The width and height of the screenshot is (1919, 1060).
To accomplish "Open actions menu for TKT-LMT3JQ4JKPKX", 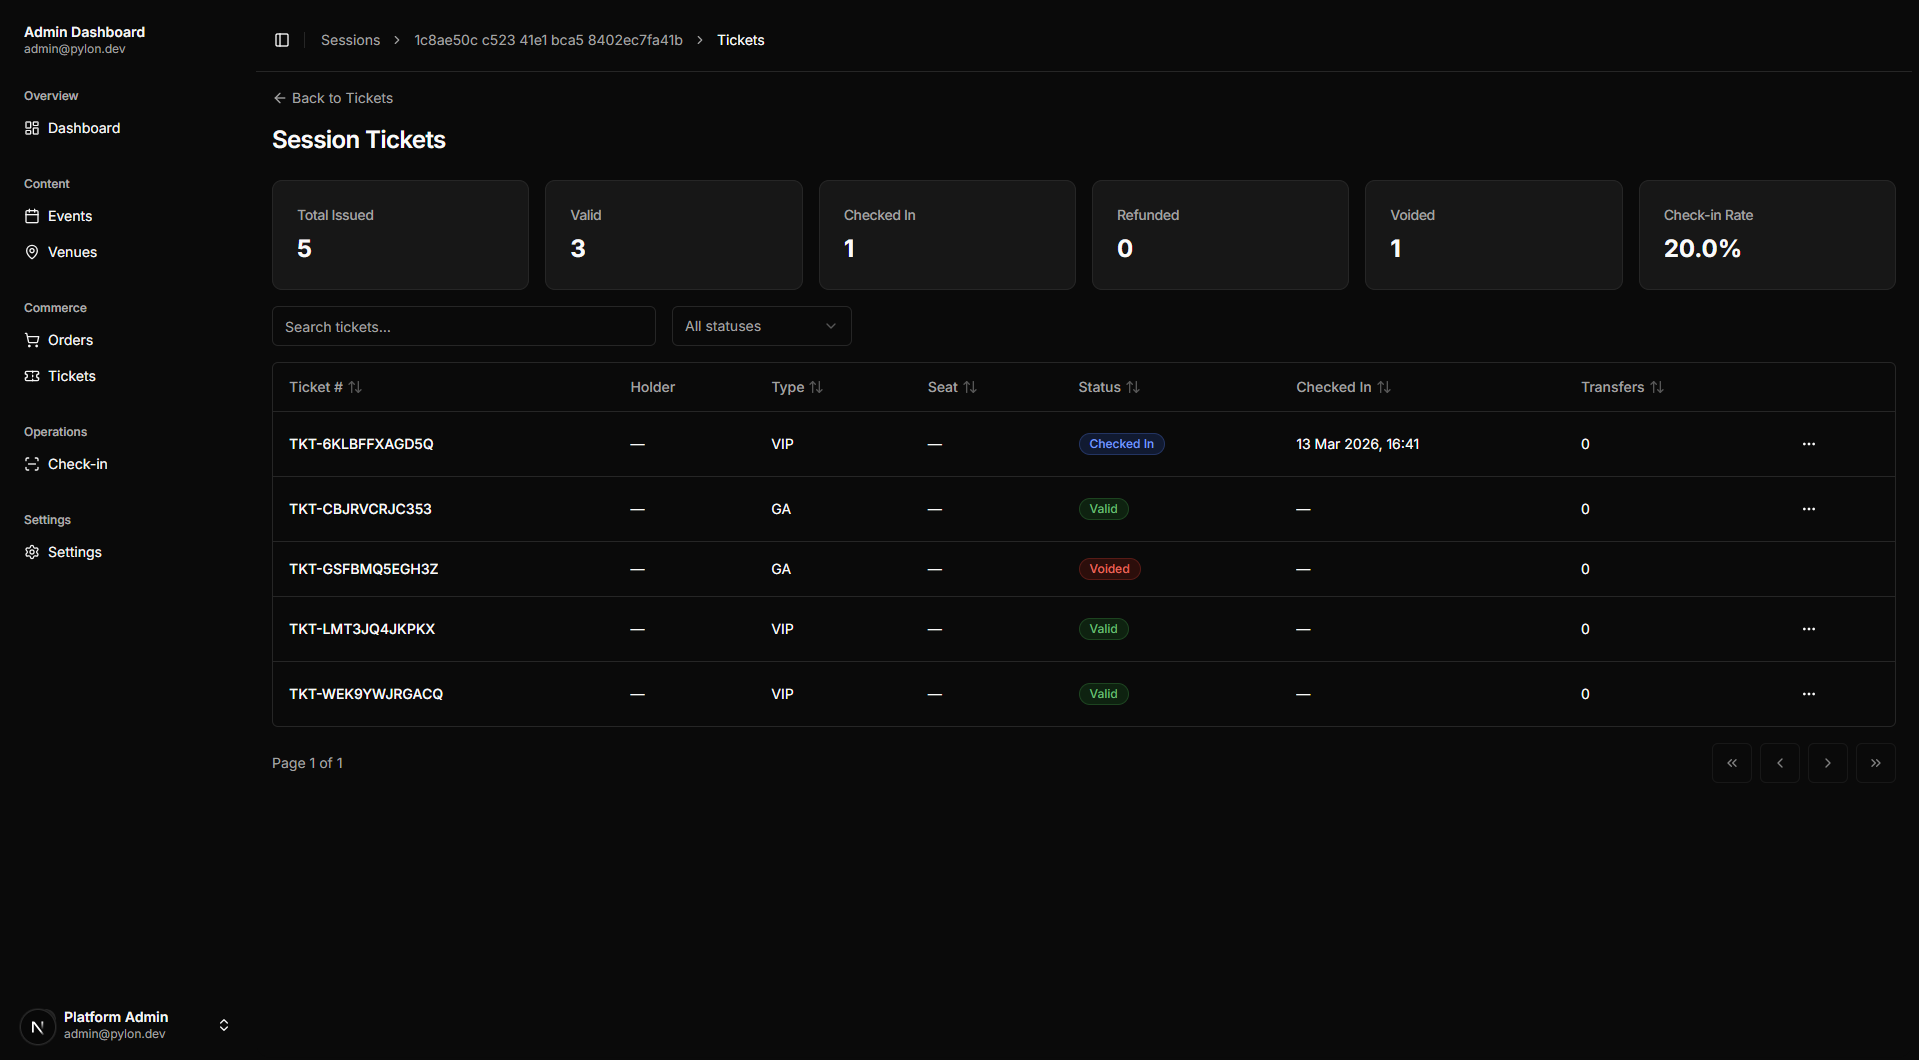I will 1809,629.
